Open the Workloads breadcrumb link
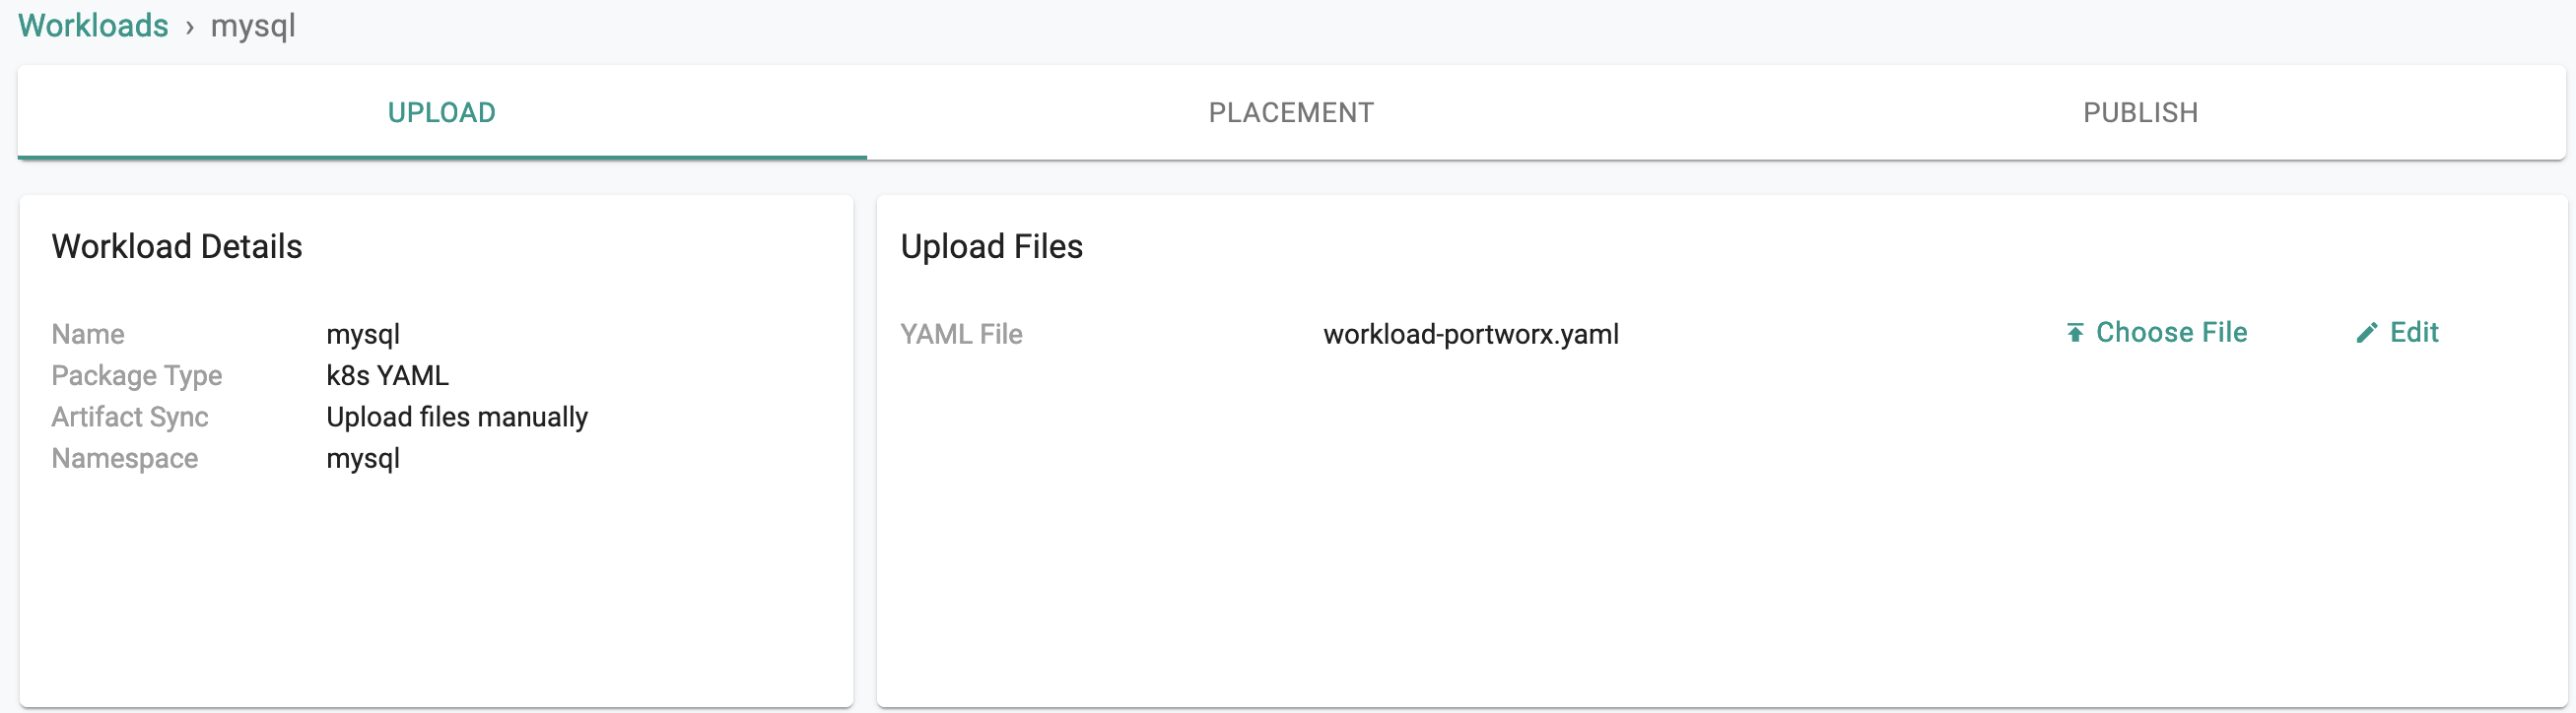This screenshot has height=713, width=2576. tap(93, 25)
